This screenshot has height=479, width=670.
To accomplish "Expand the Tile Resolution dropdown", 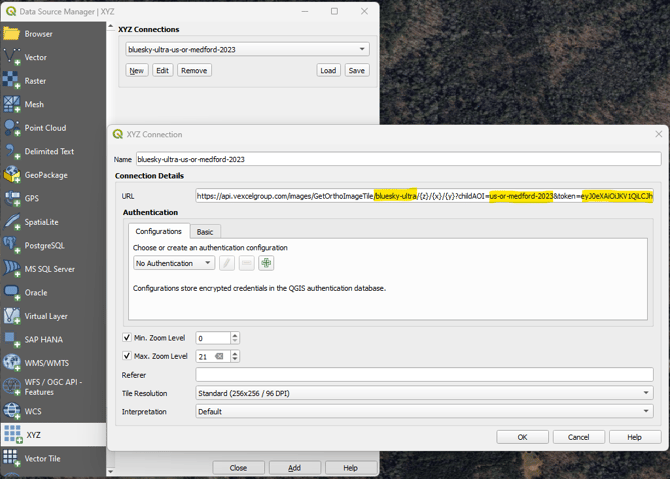I will point(424,393).
